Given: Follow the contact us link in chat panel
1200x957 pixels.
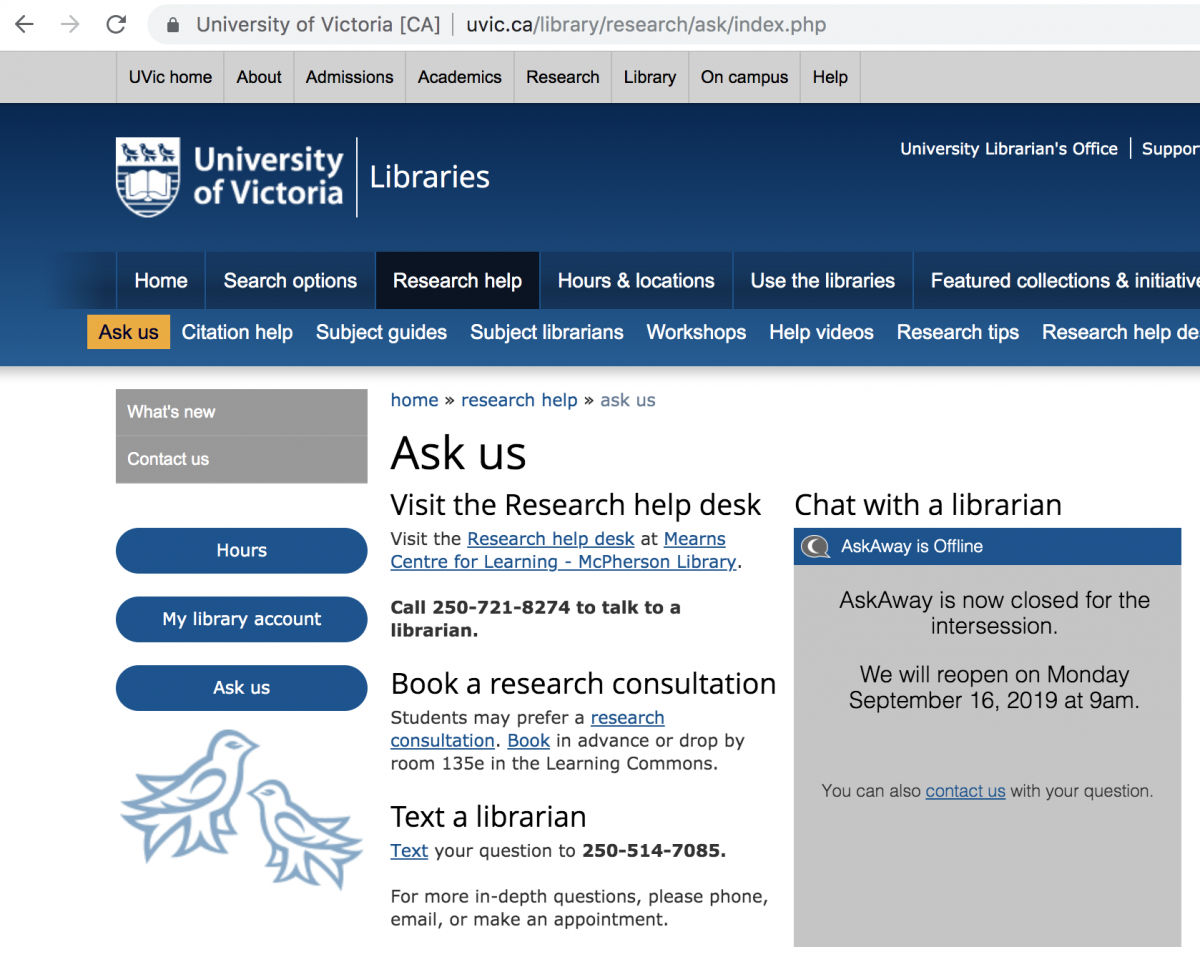Looking at the screenshot, I should [x=965, y=791].
